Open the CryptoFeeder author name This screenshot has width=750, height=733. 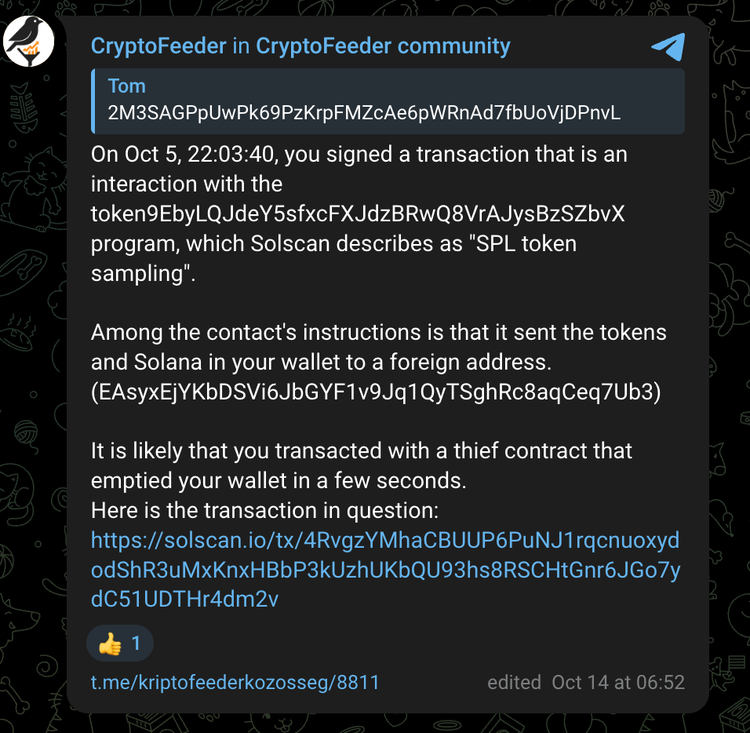(158, 46)
